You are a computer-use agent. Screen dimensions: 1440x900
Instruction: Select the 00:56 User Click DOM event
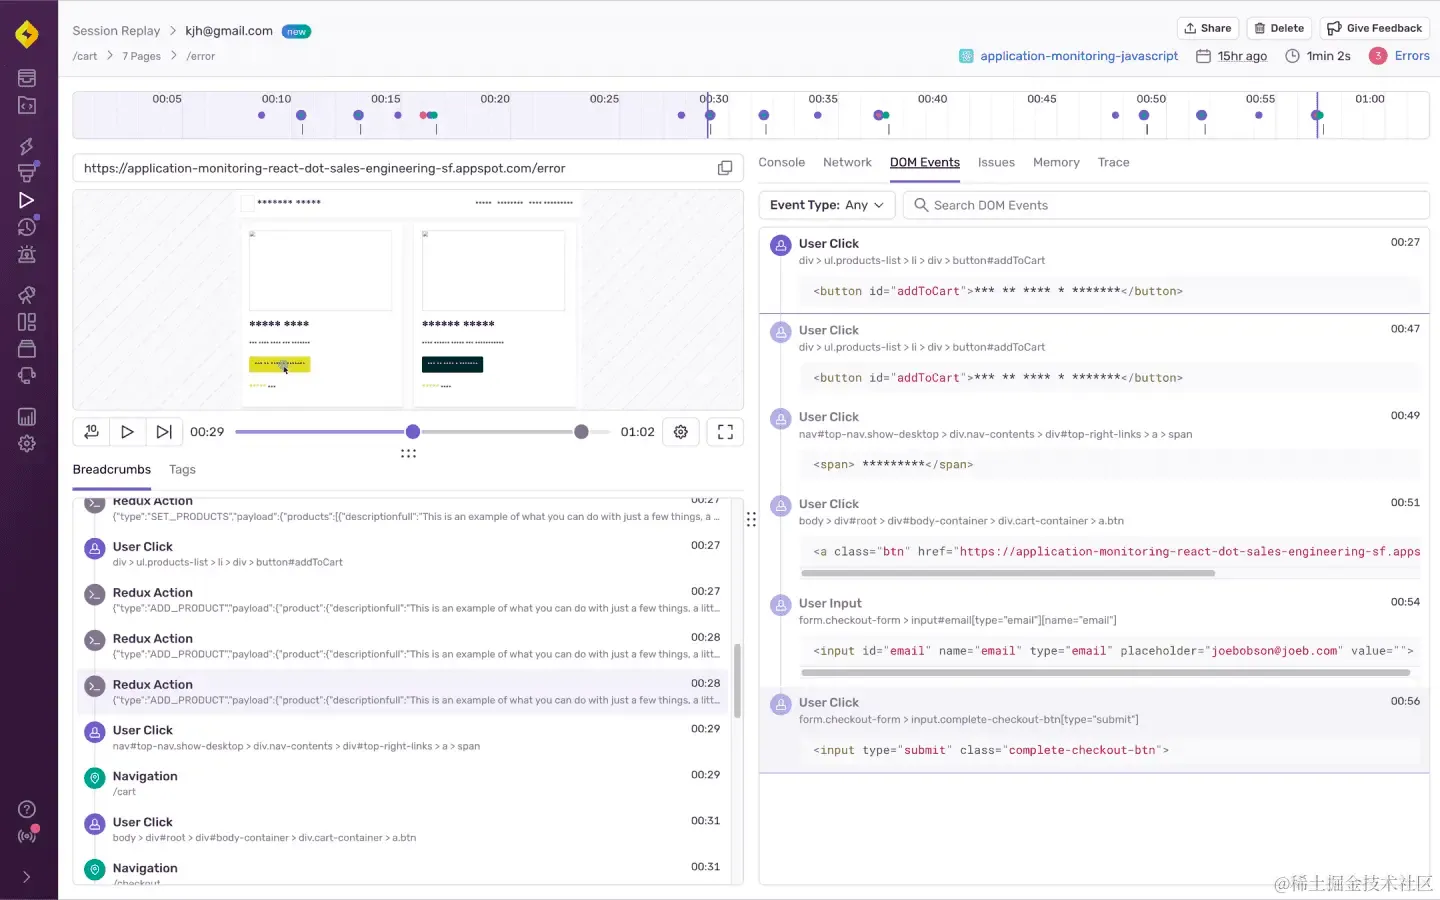coord(1094,729)
